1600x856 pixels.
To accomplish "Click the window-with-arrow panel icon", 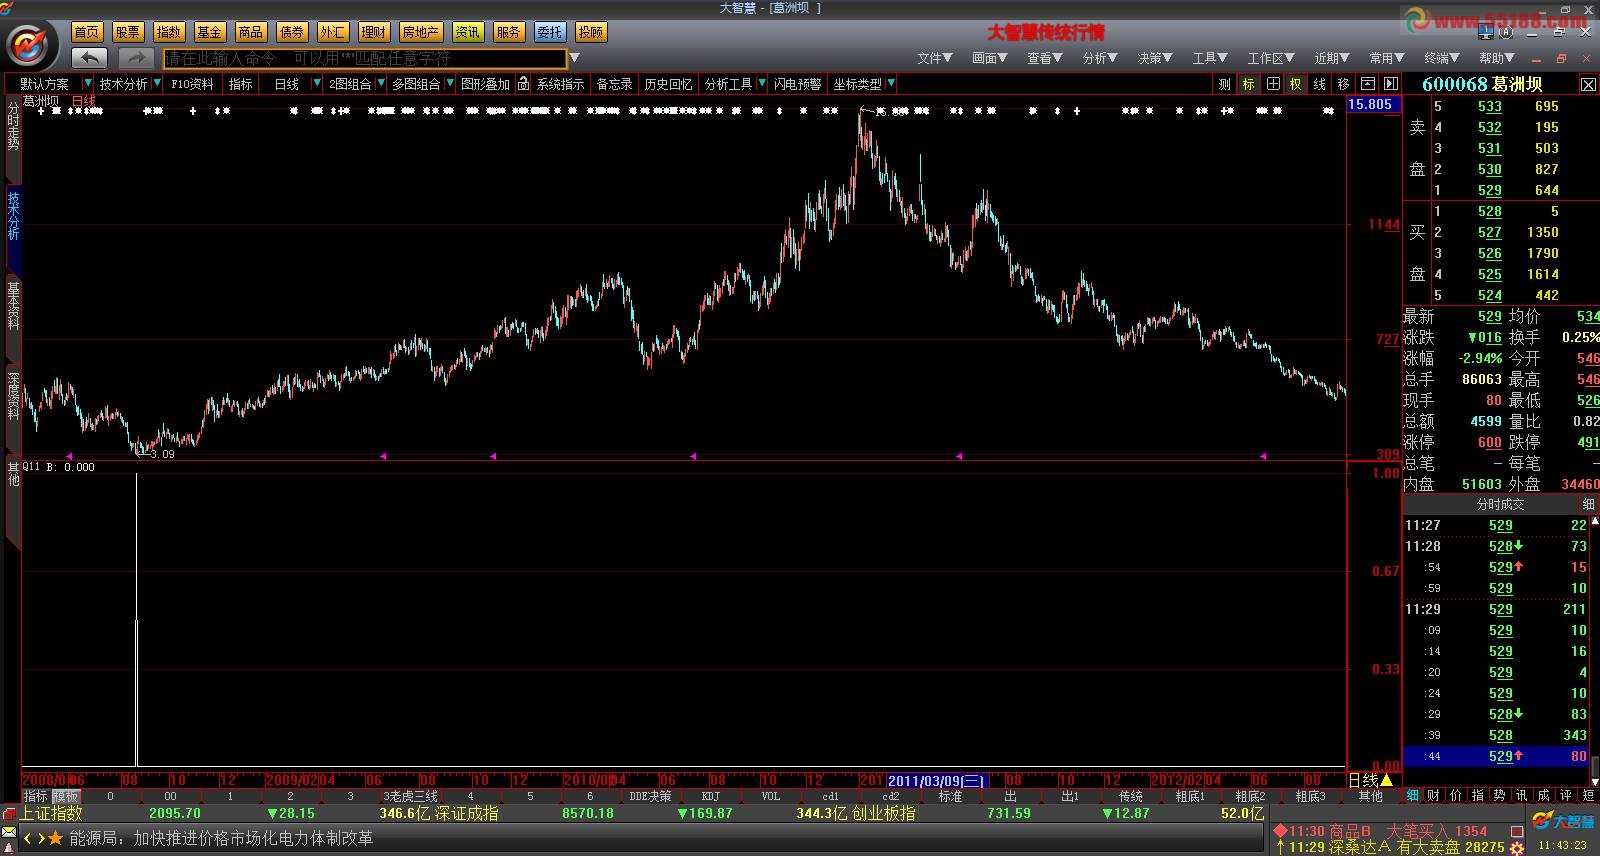I will tap(1367, 84).
